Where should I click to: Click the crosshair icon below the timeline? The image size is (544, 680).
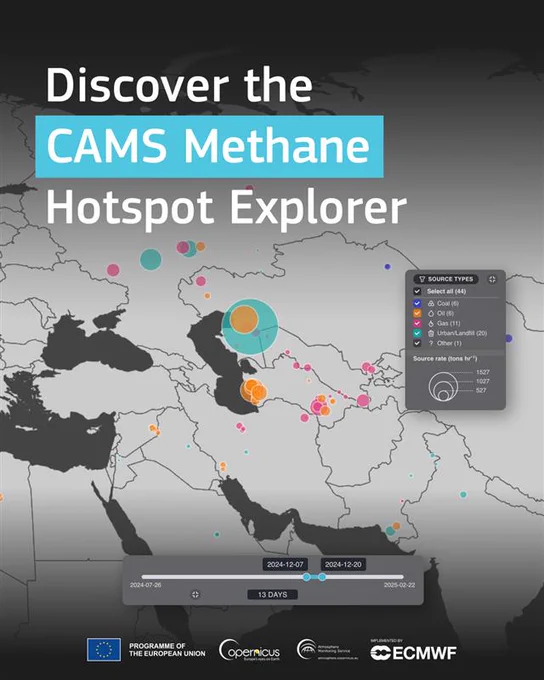(195, 594)
